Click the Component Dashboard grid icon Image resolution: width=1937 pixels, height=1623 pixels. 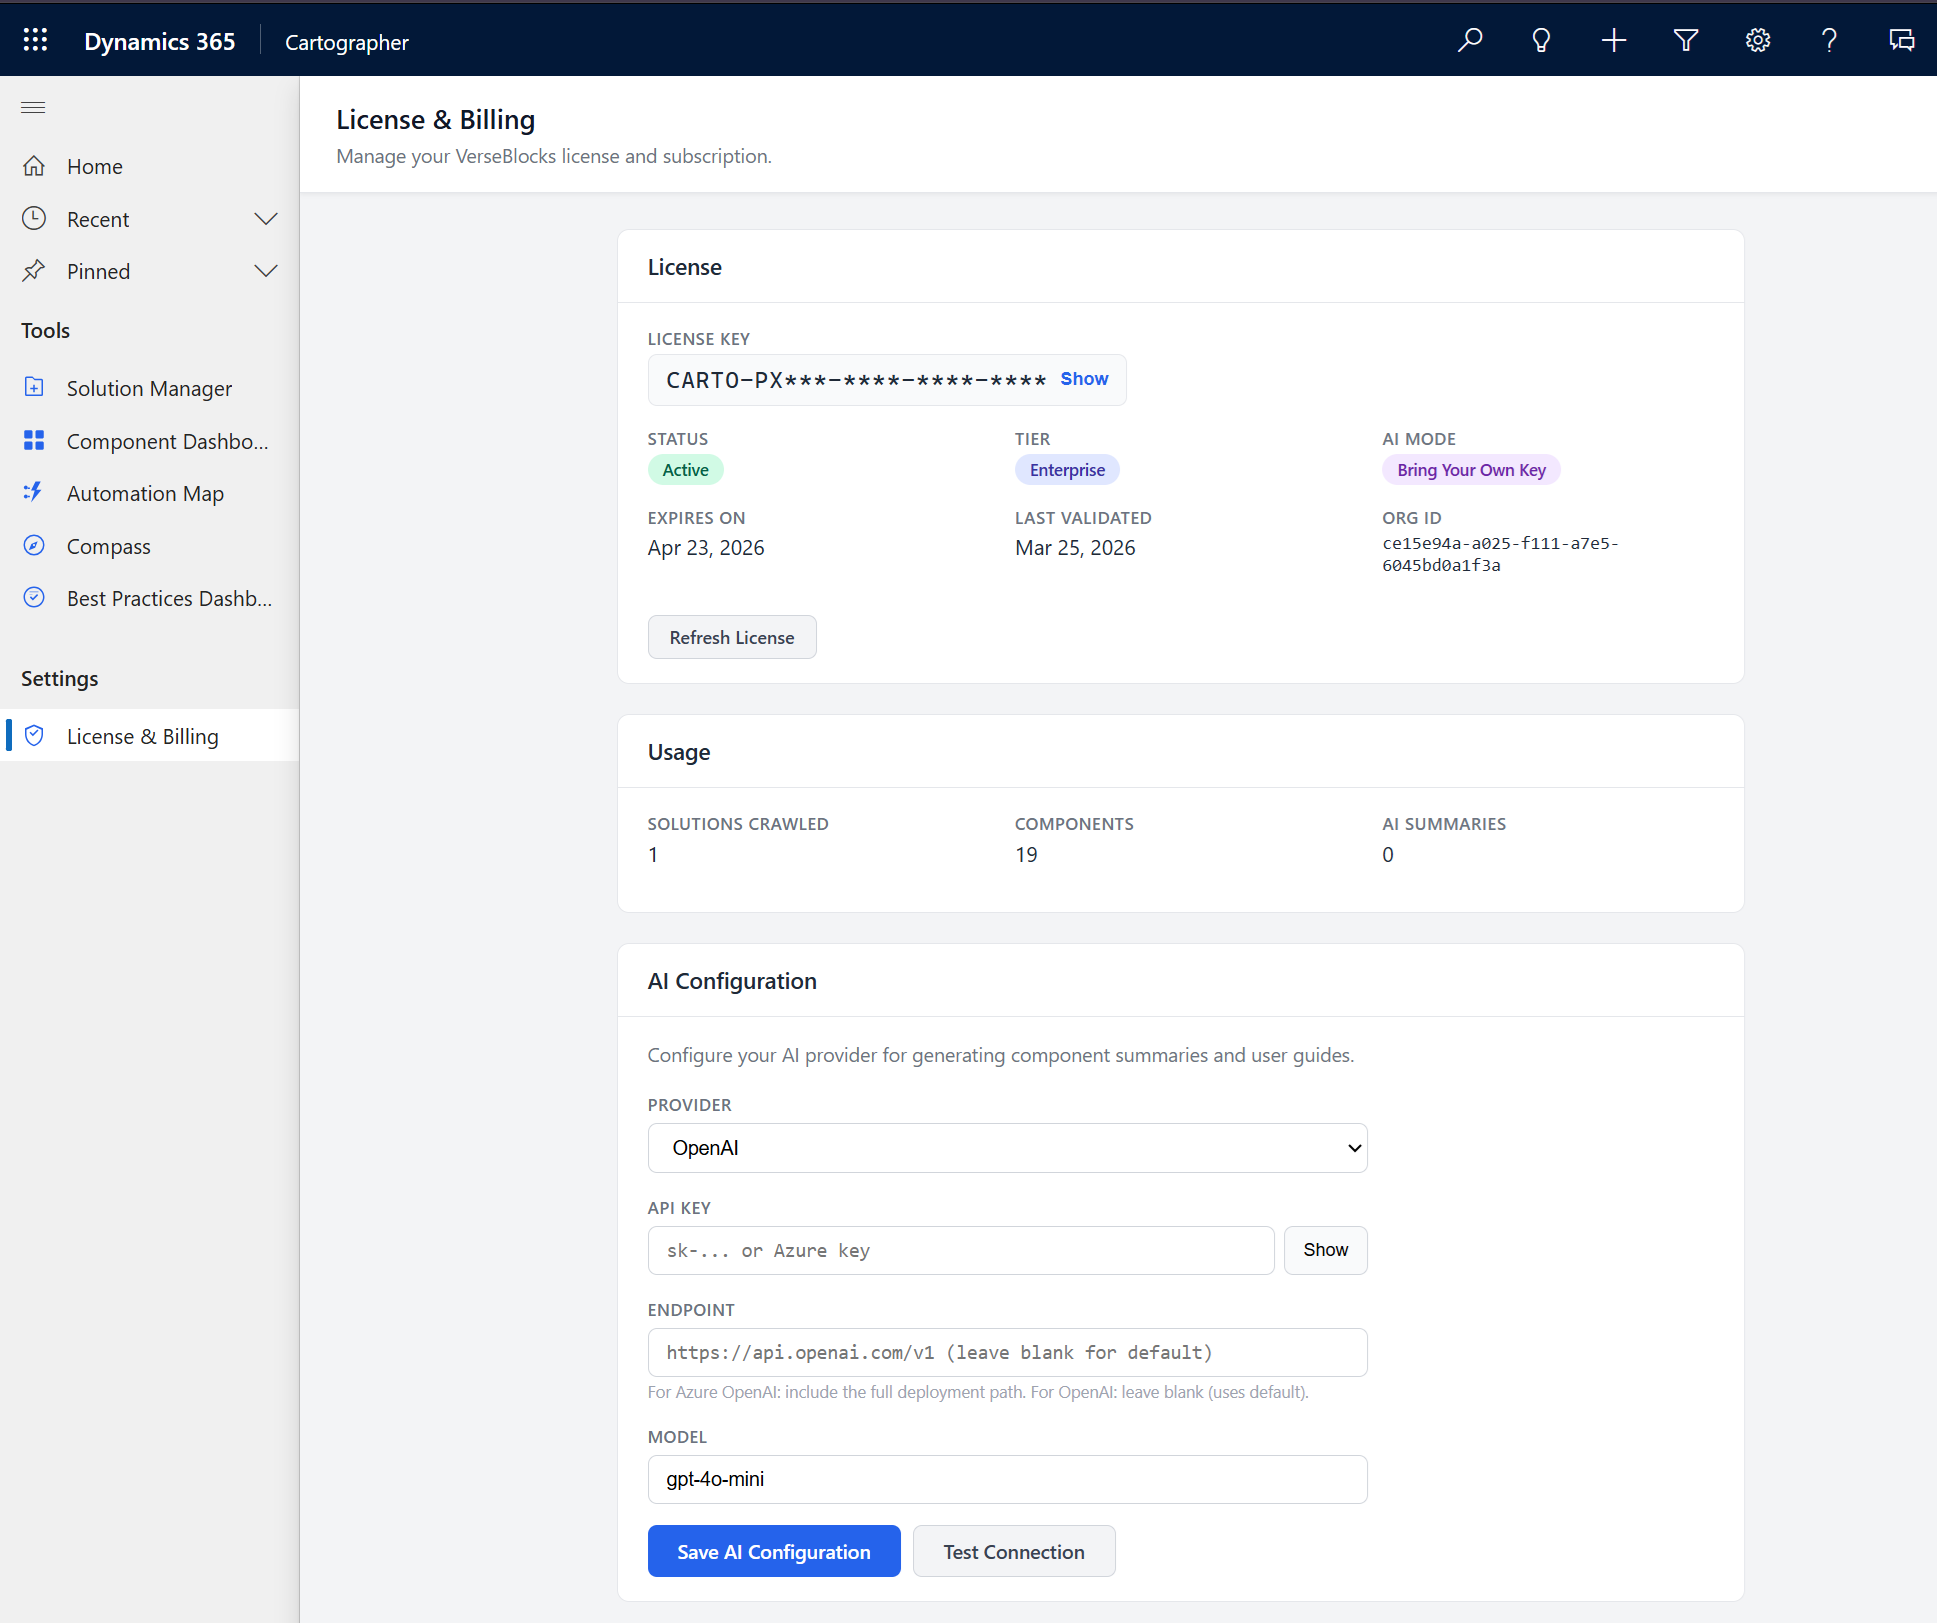pyautogui.click(x=34, y=441)
